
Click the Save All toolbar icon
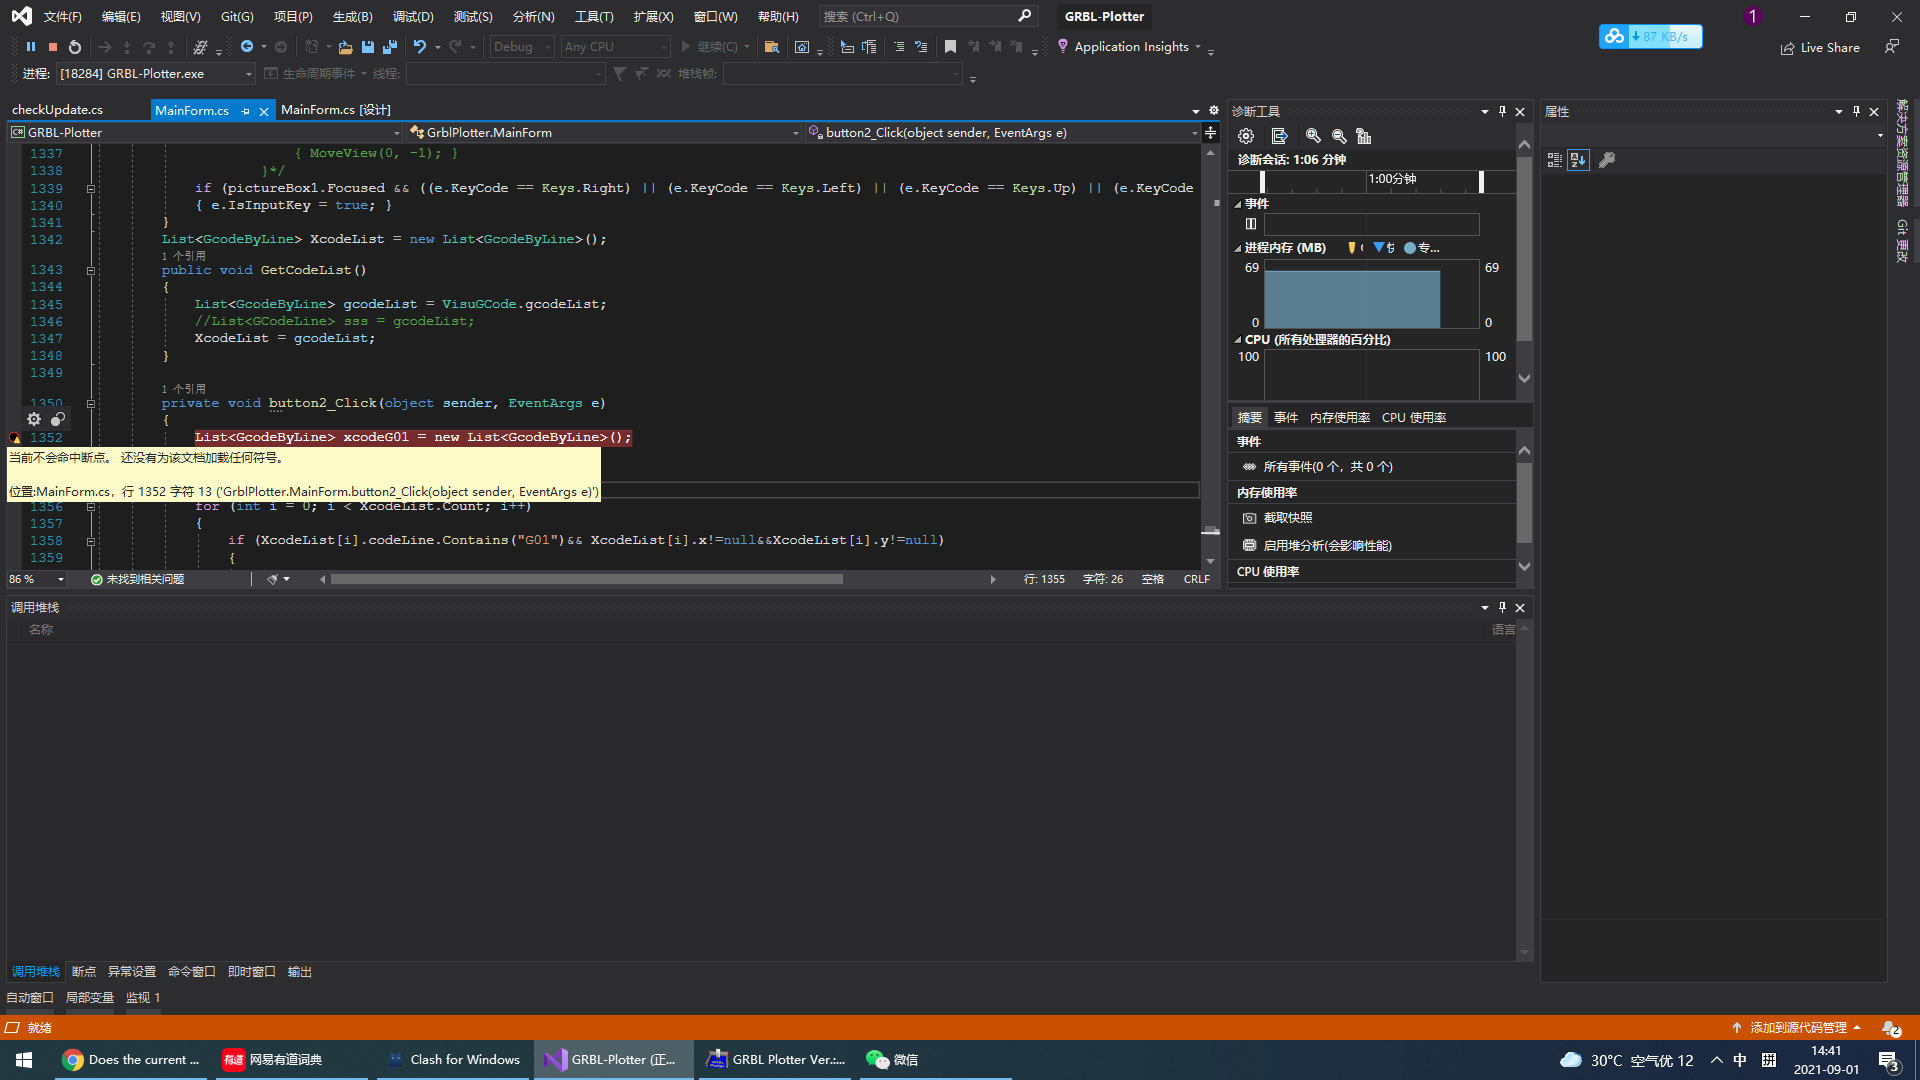[390, 47]
